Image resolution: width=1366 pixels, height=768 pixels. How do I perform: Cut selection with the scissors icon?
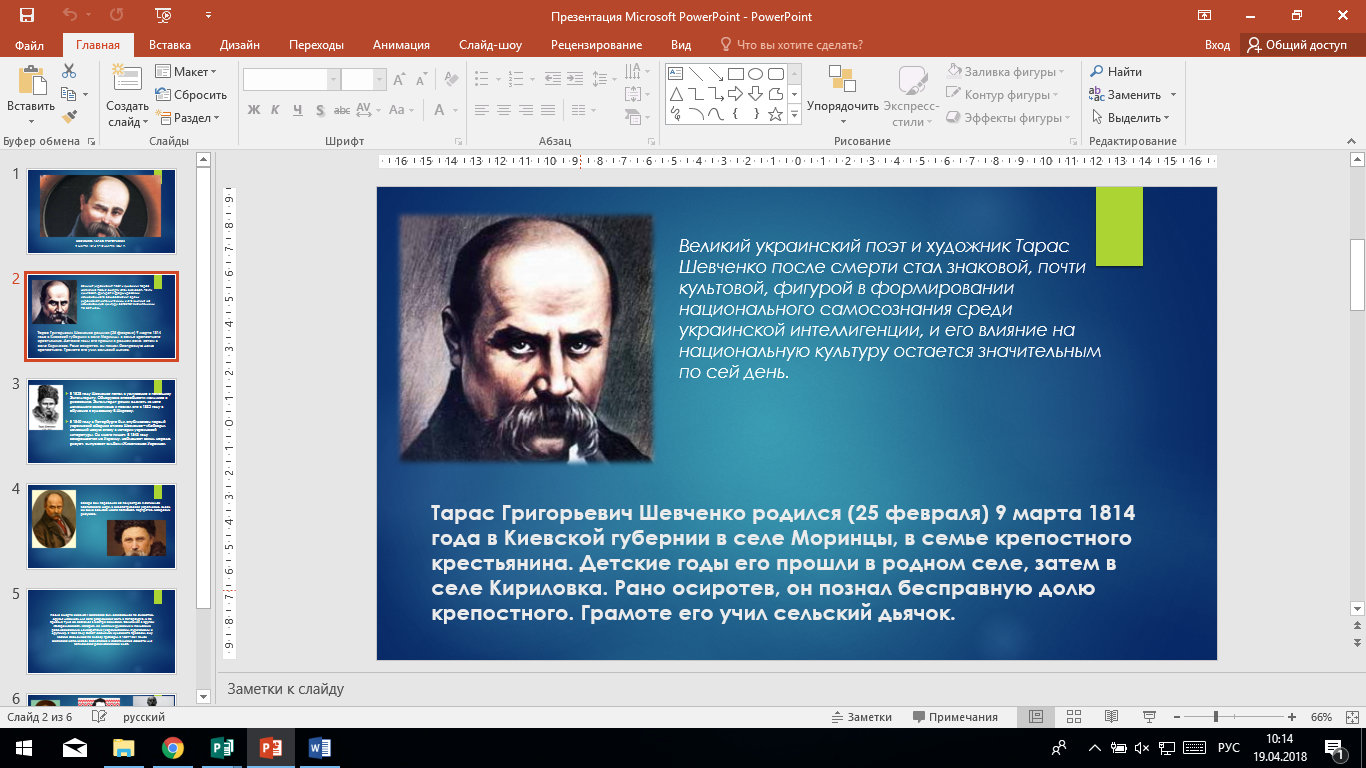[x=69, y=71]
